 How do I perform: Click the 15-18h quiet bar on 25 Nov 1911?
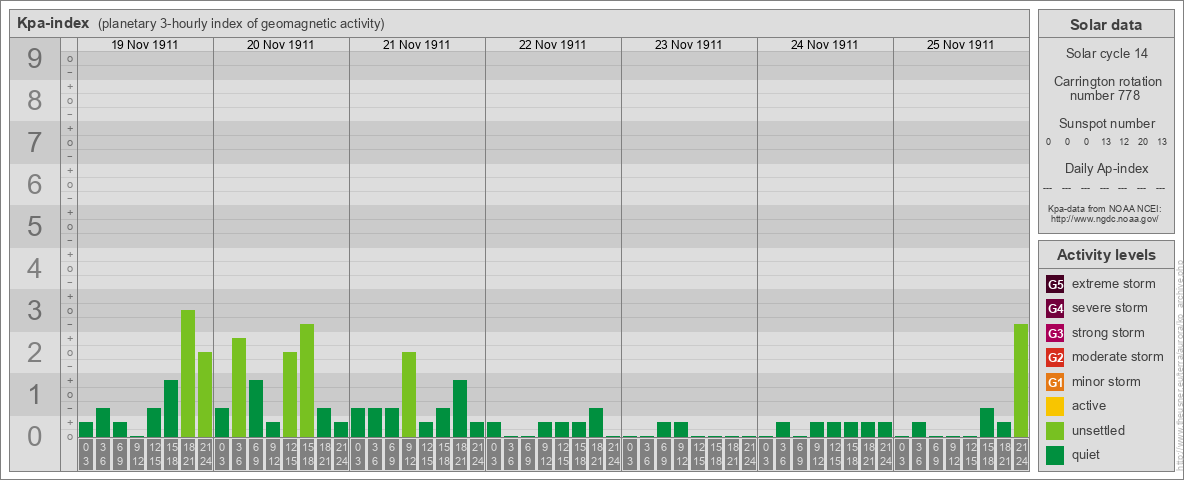(x=987, y=423)
